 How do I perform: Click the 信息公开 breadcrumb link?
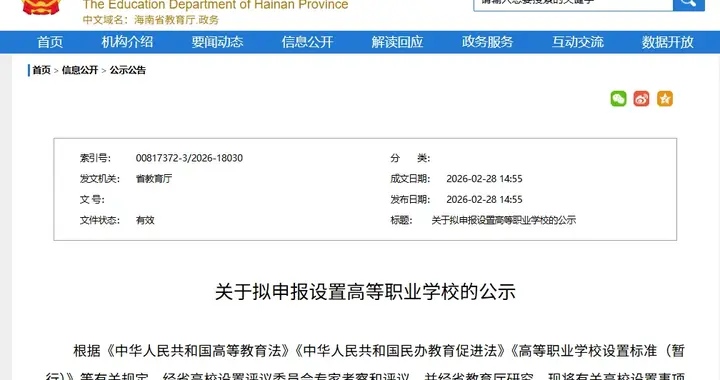tap(80, 70)
